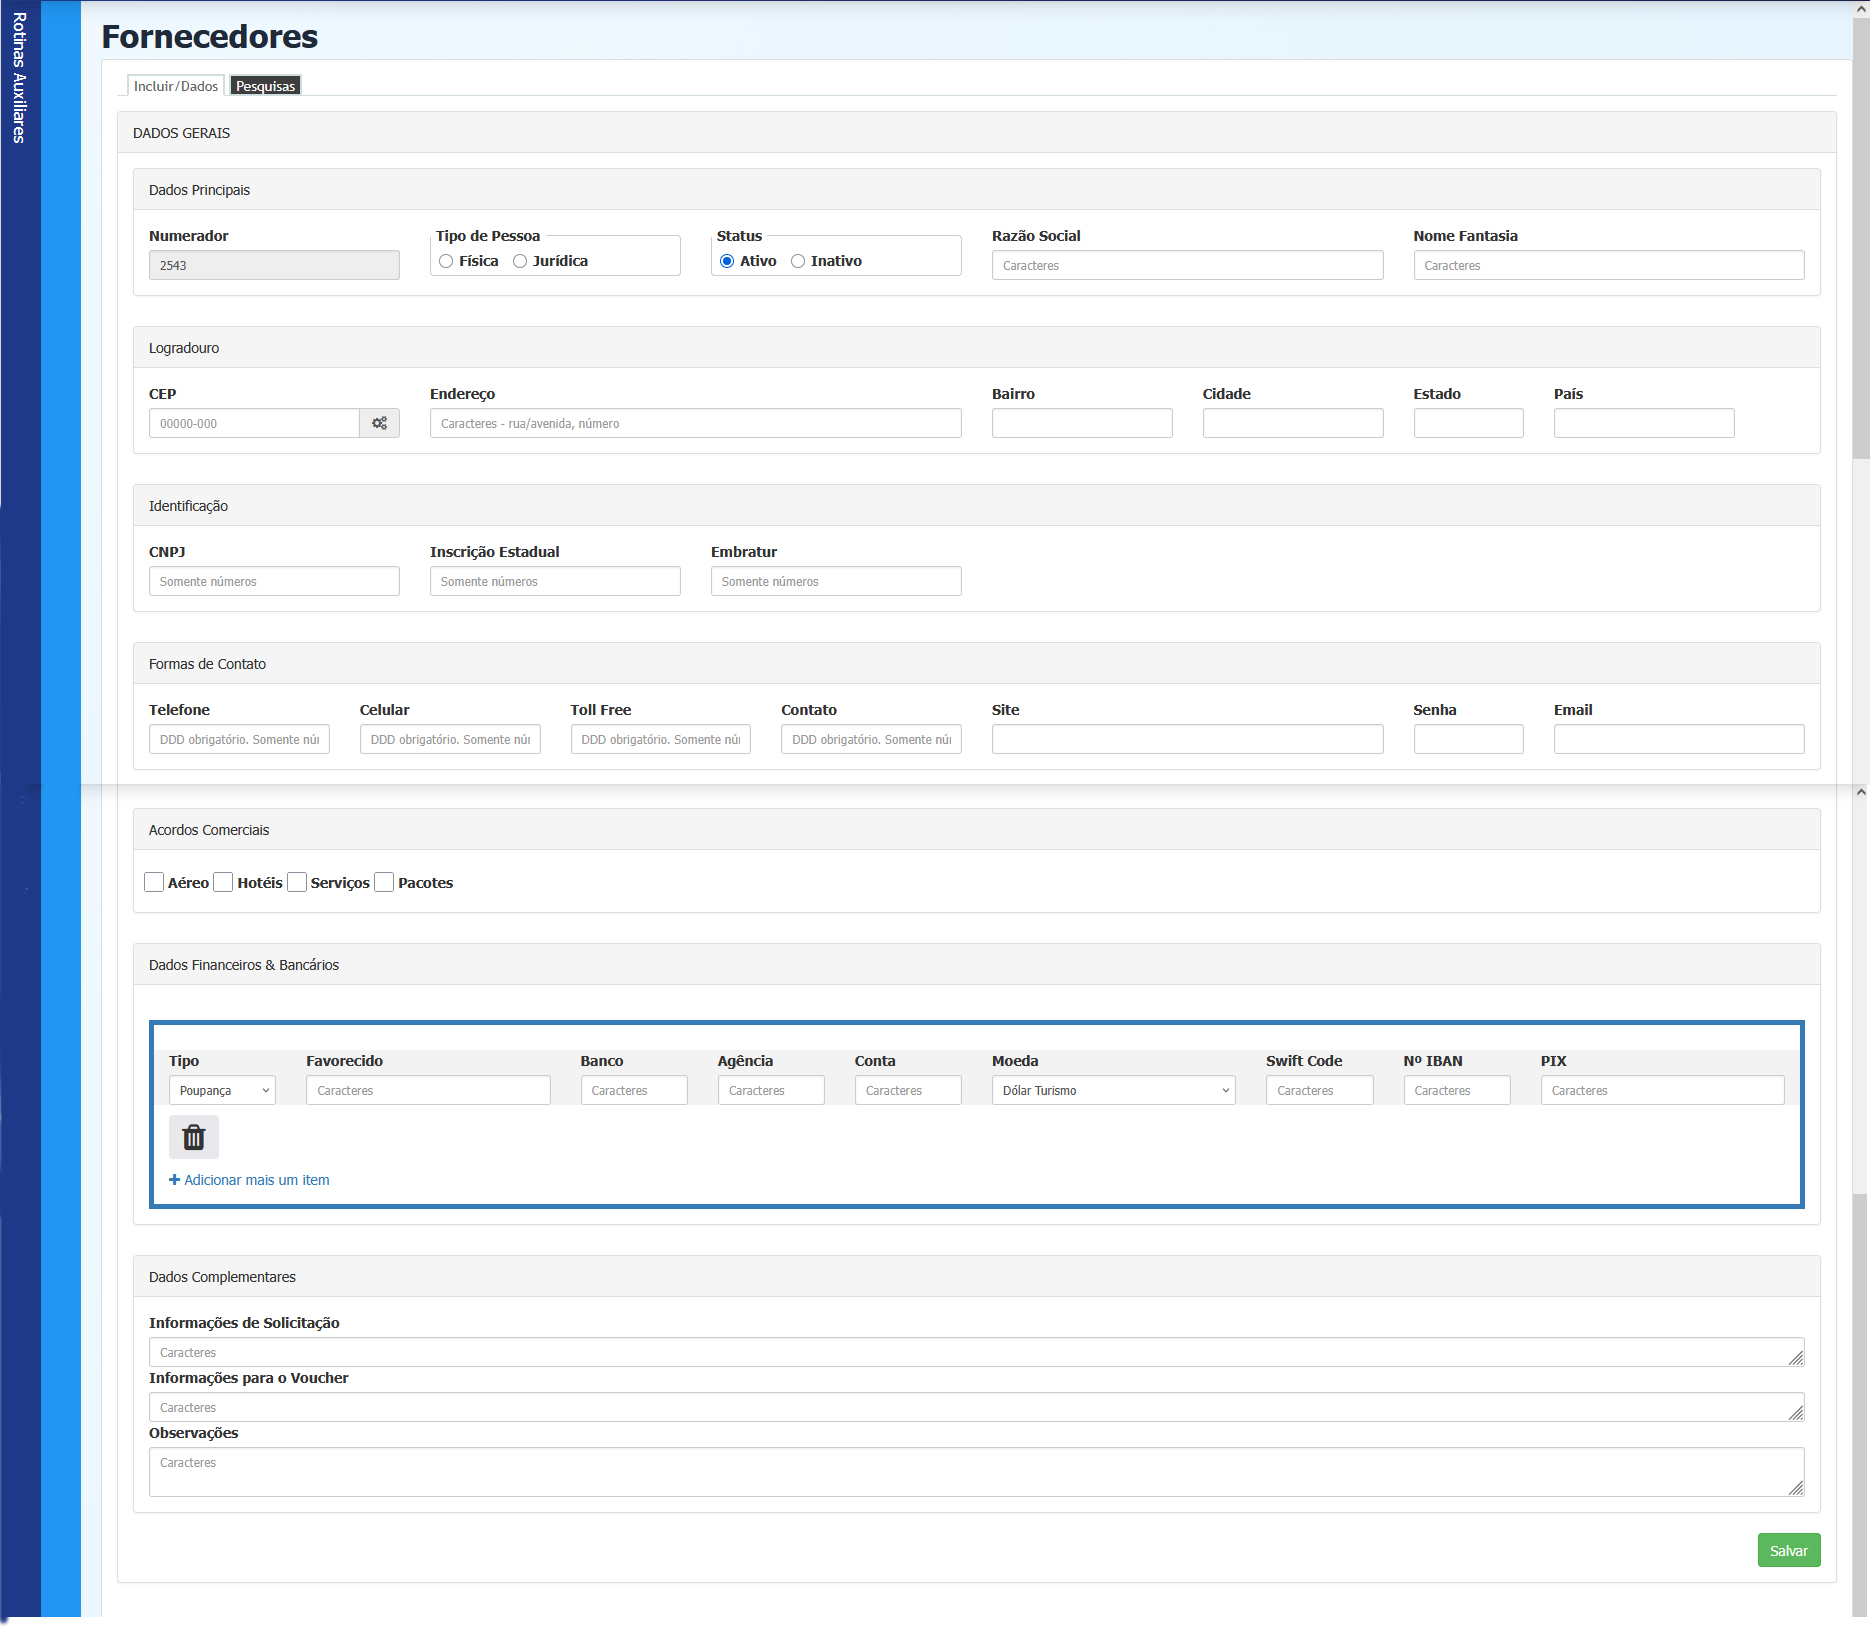Viewport: 1870px width, 1627px height.
Task: Expand the Moeda dropdown showing Dólar Turismo
Action: tap(1113, 1090)
